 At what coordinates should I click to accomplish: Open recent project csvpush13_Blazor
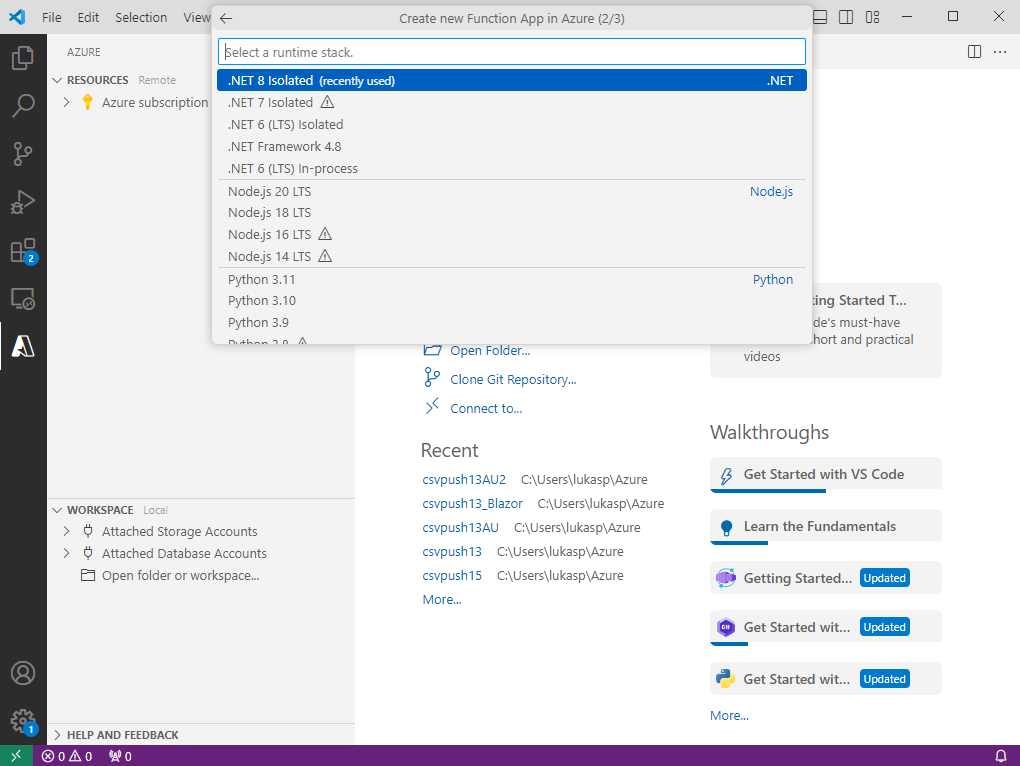tap(472, 503)
